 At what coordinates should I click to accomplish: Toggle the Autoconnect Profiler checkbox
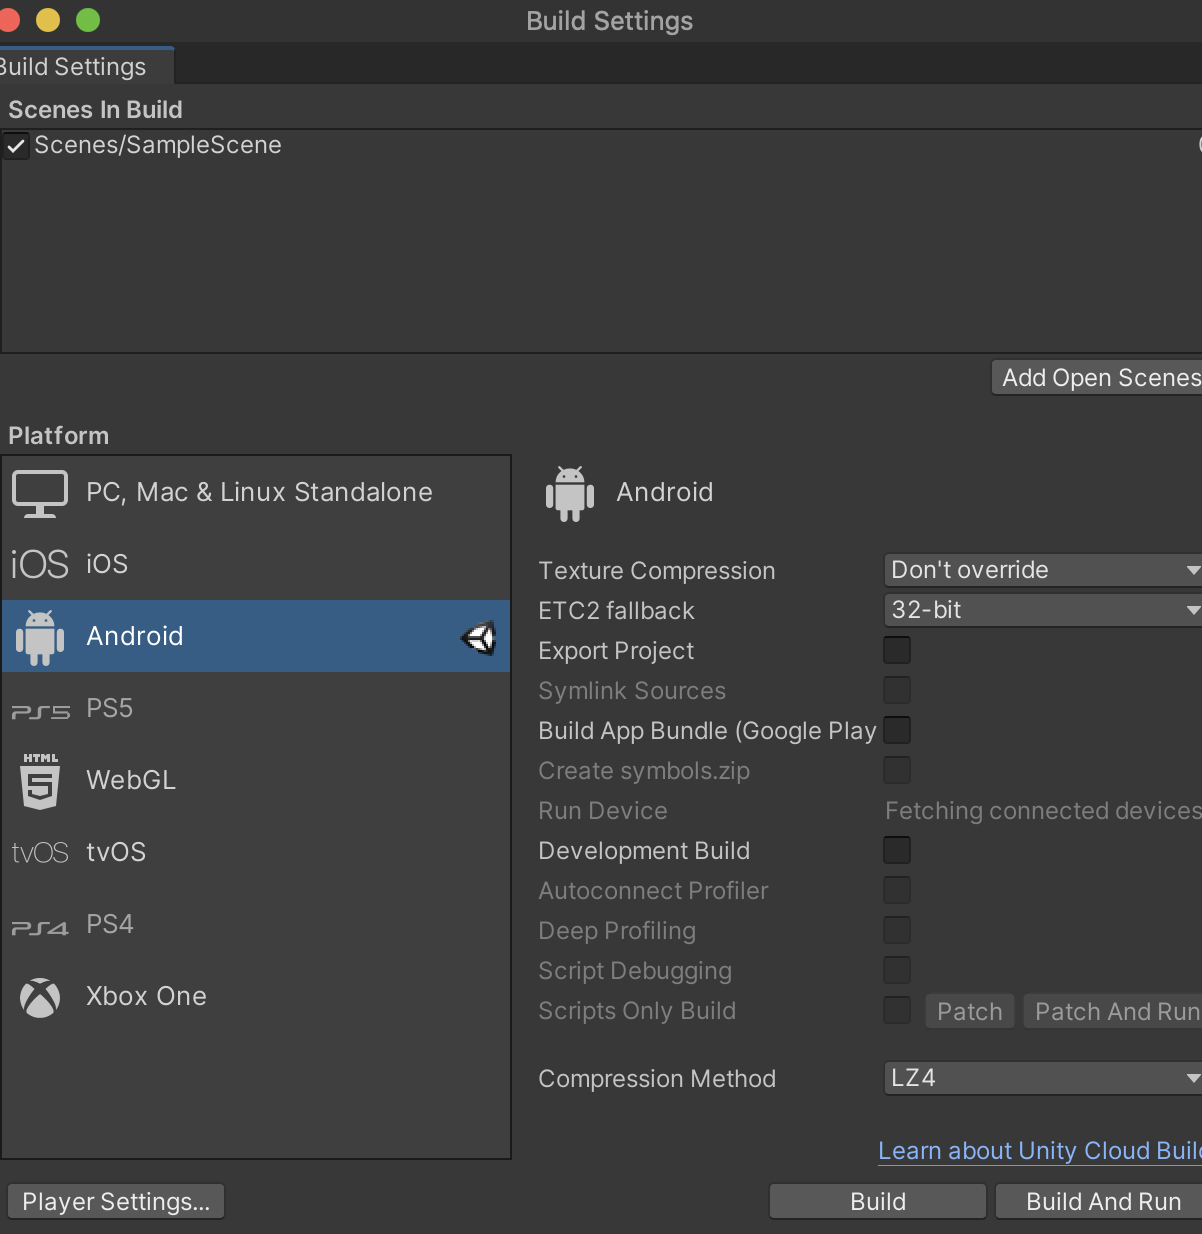click(897, 890)
